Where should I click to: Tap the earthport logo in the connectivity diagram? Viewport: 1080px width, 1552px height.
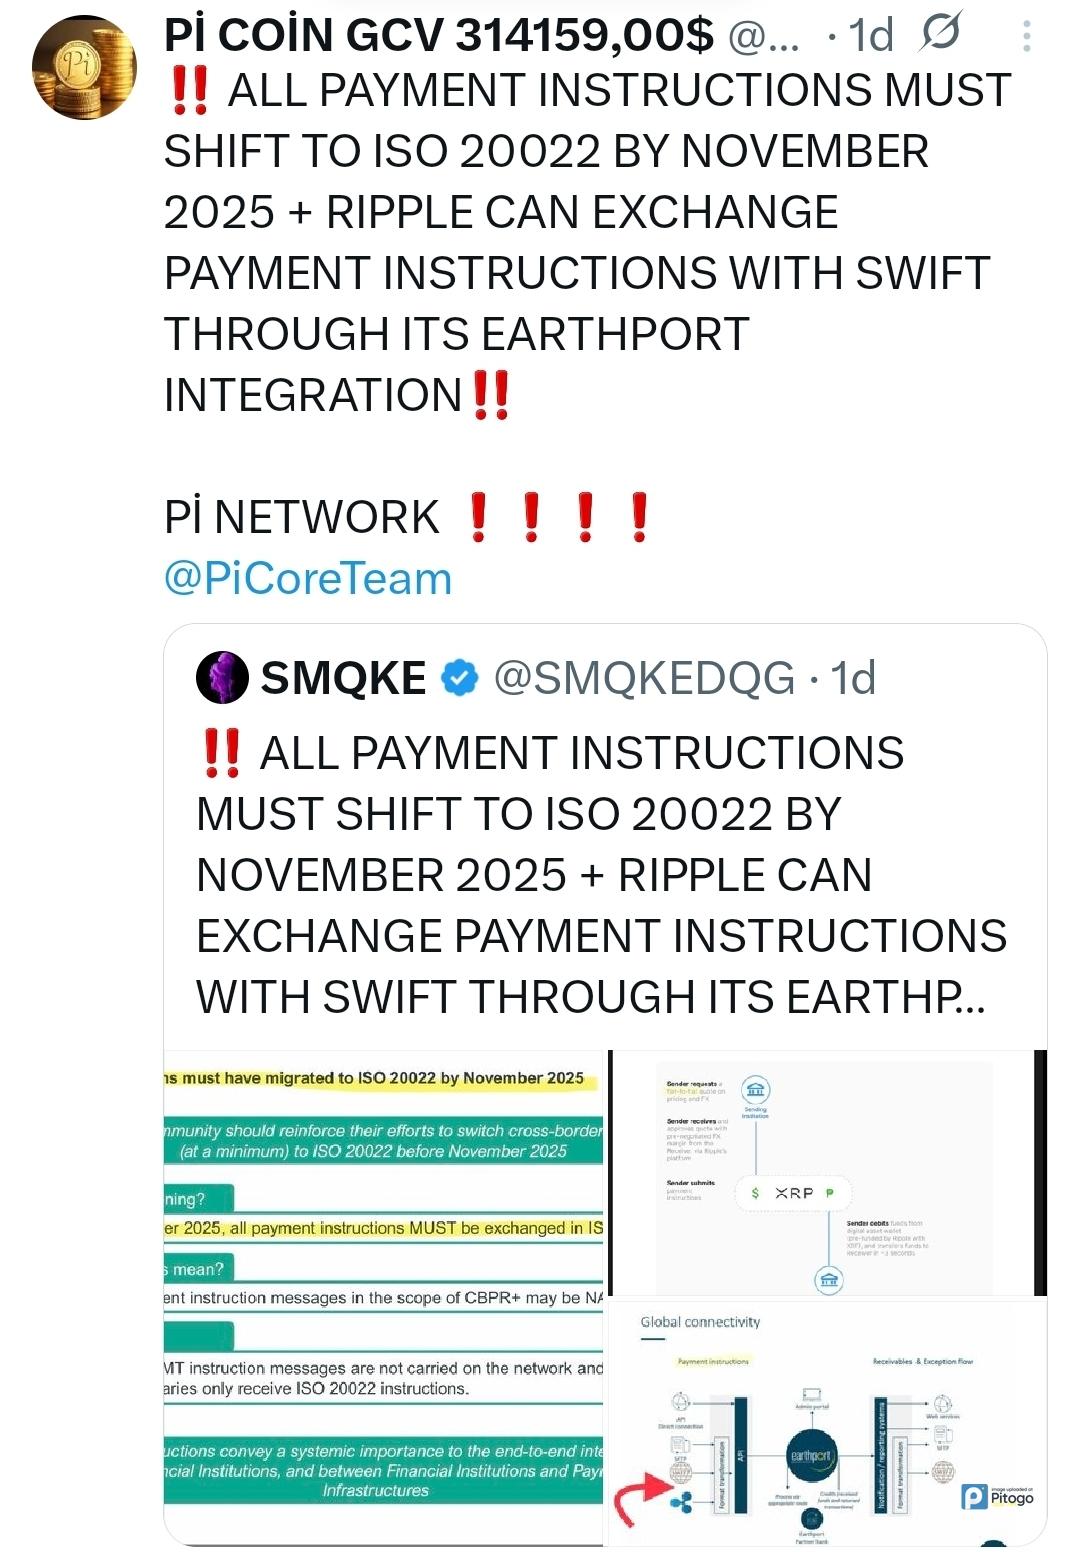pyautogui.click(x=811, y=1456)
